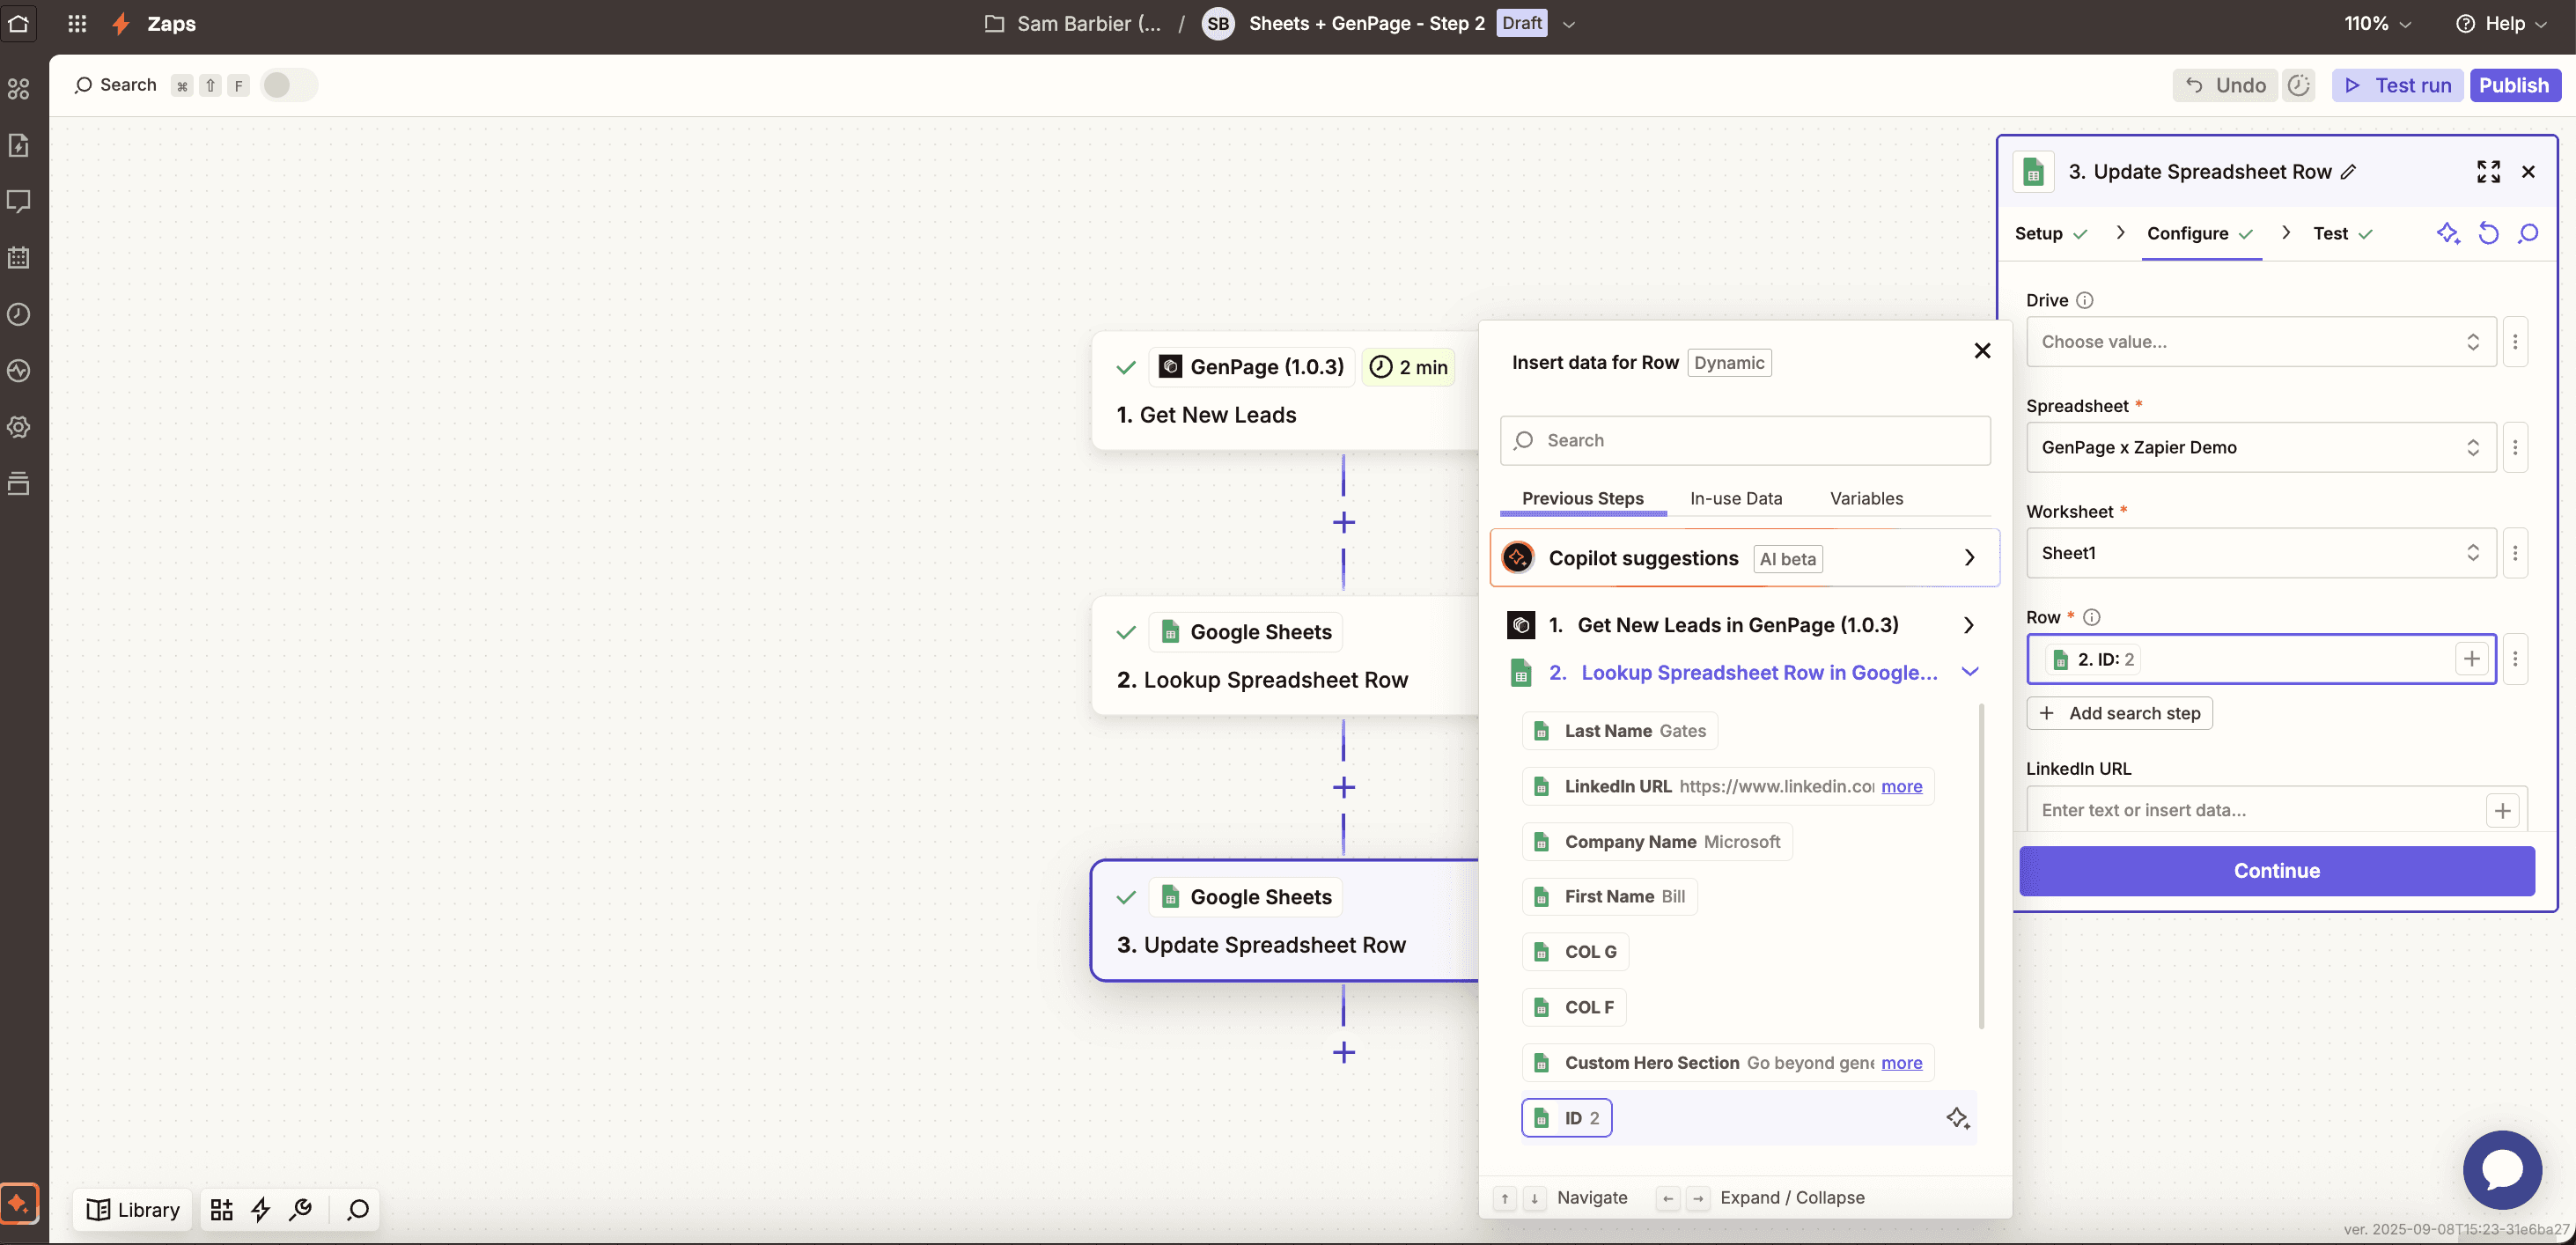Screen dimensions: 2576x1245
Task: Click the Continue button
Action: [2276, 871]
